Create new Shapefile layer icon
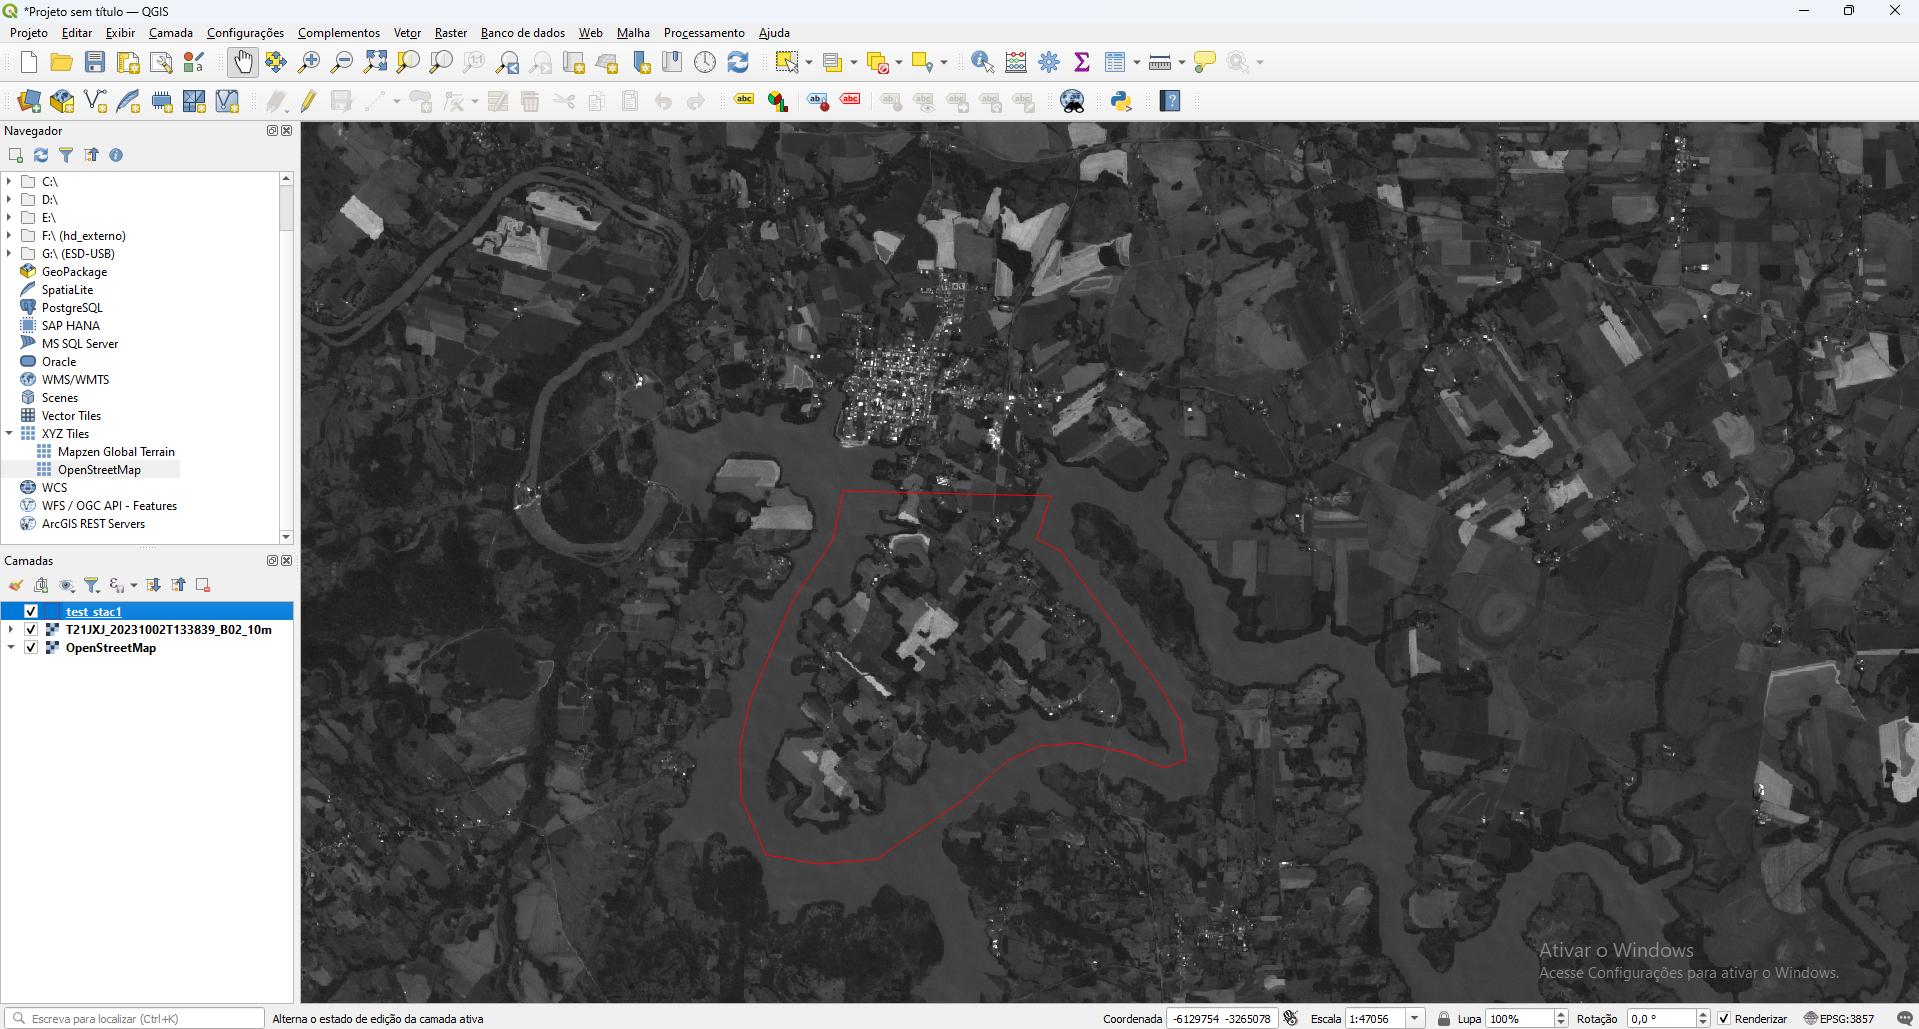 coord(95,101)
